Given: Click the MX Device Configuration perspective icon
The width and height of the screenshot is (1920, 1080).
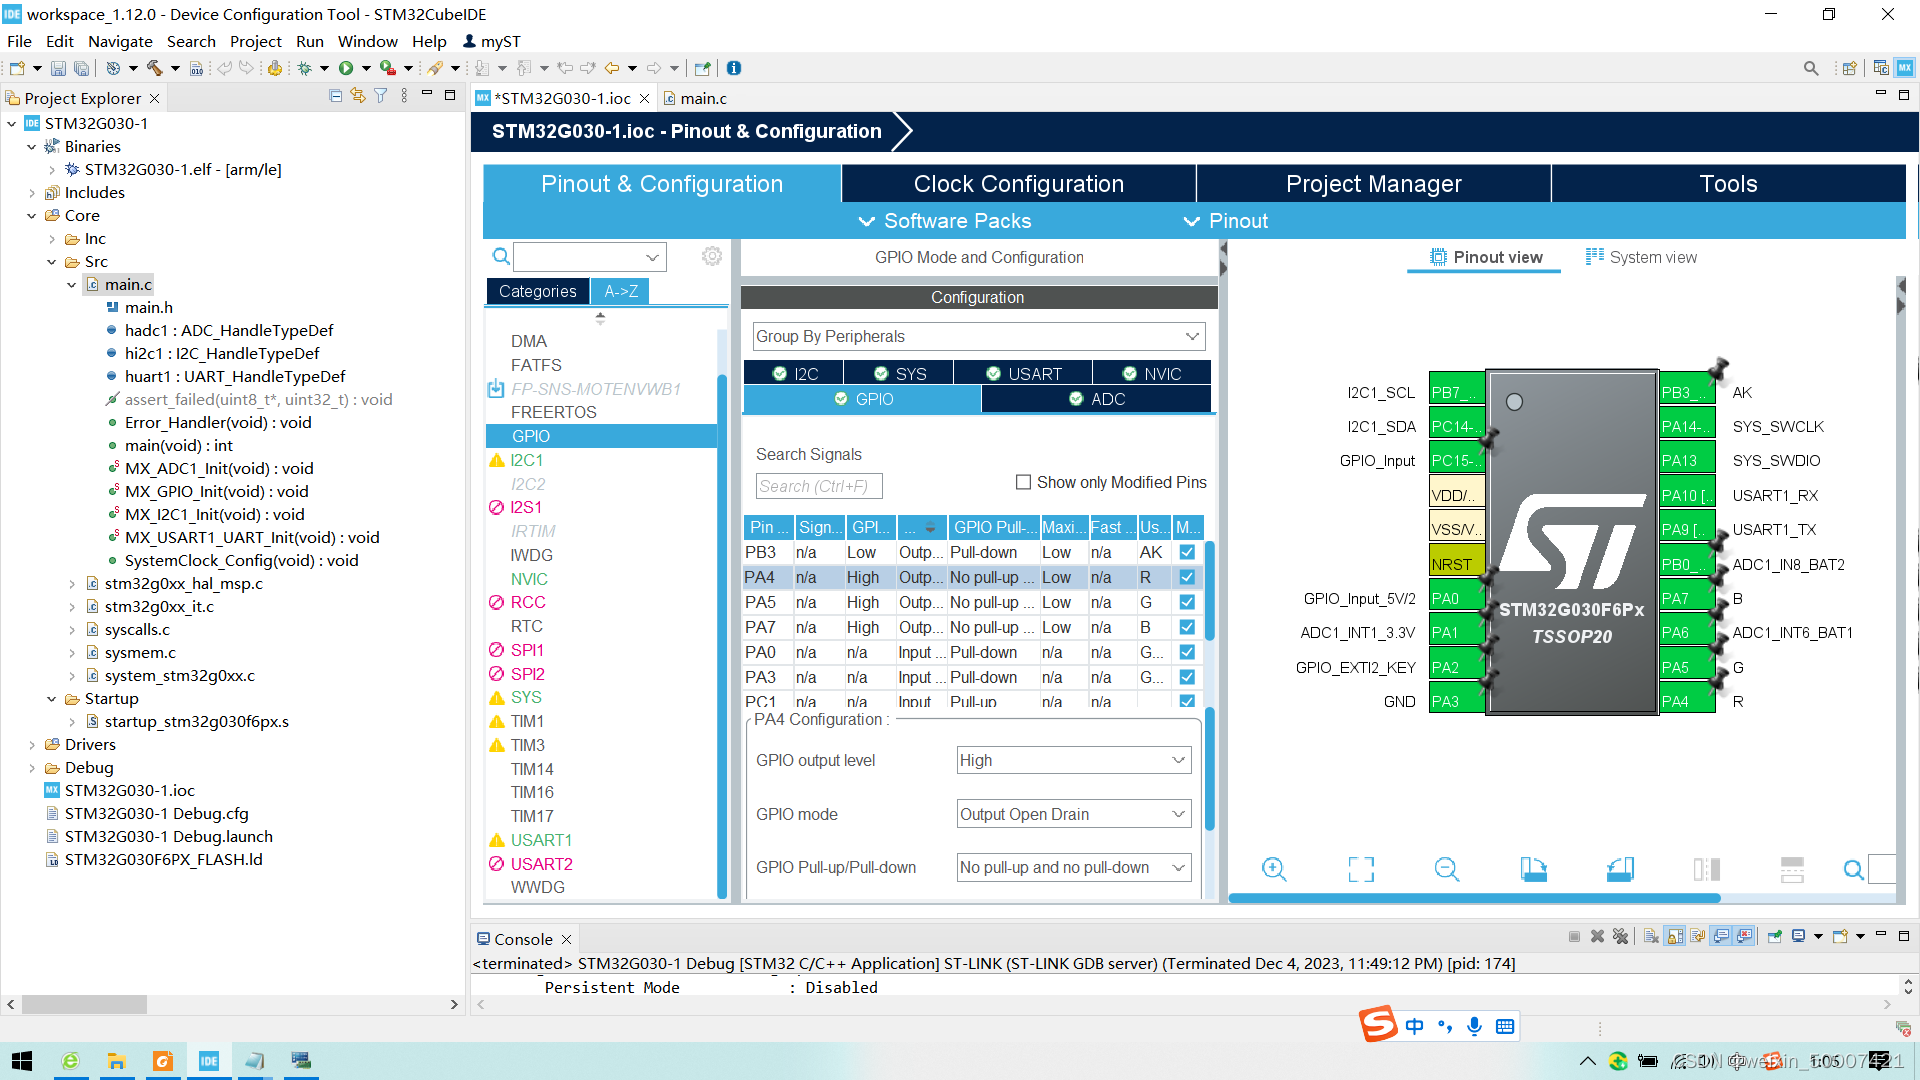Looking at the screenshot, I should coord(1905,68).
